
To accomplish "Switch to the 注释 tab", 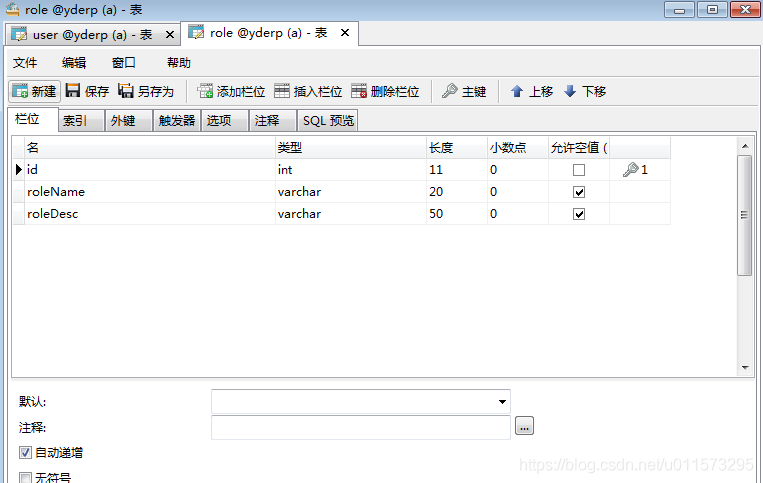I will [273, 121].
